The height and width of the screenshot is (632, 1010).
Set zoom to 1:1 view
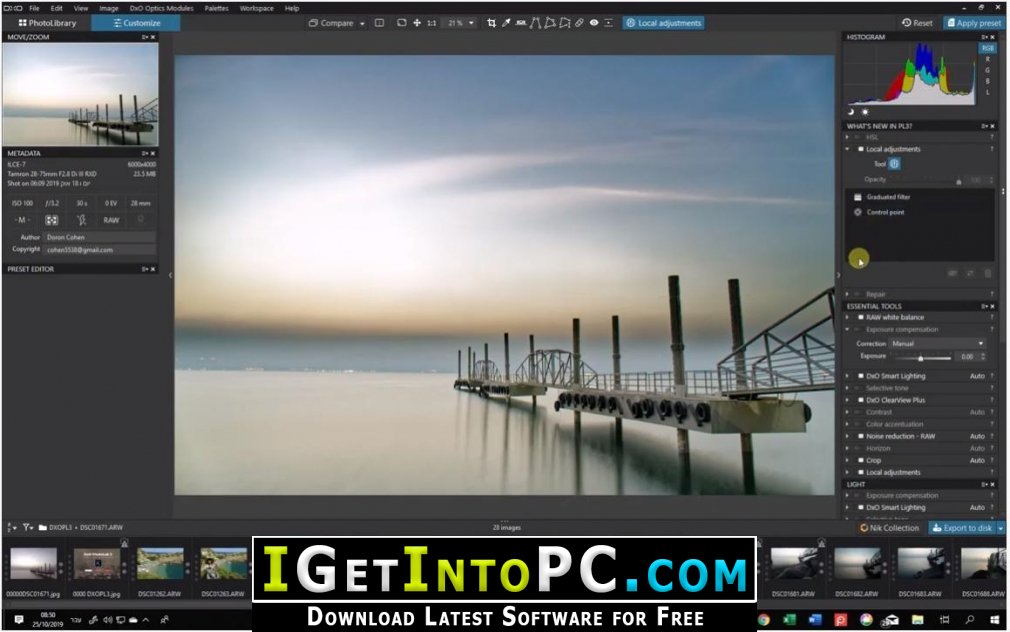pos(431,23)
